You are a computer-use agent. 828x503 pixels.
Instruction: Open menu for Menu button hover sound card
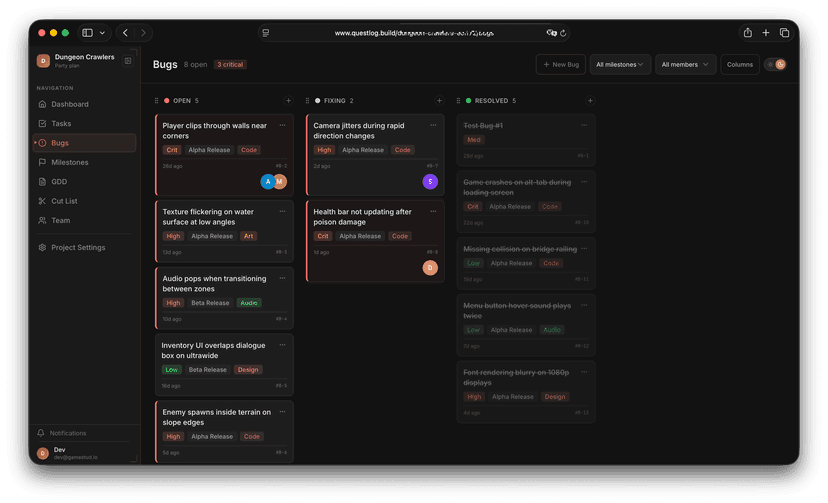click(x=585, y=306)
